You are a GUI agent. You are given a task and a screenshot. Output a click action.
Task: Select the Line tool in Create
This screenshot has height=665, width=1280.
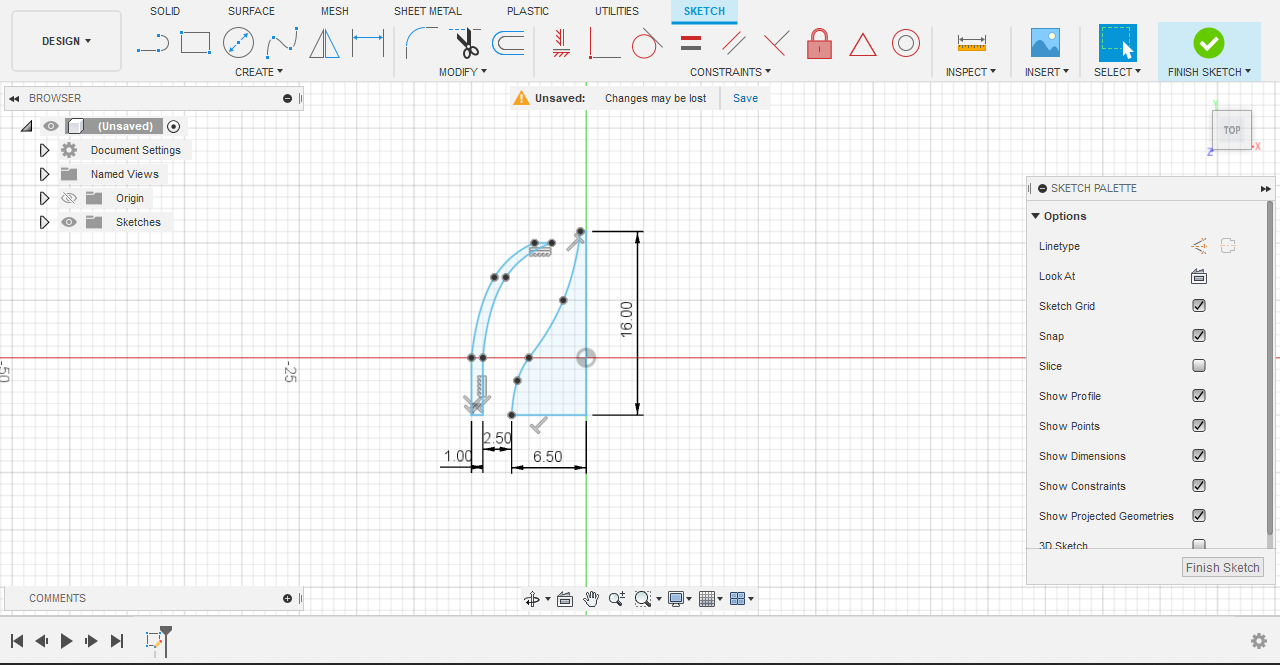[x=152, y=43]
